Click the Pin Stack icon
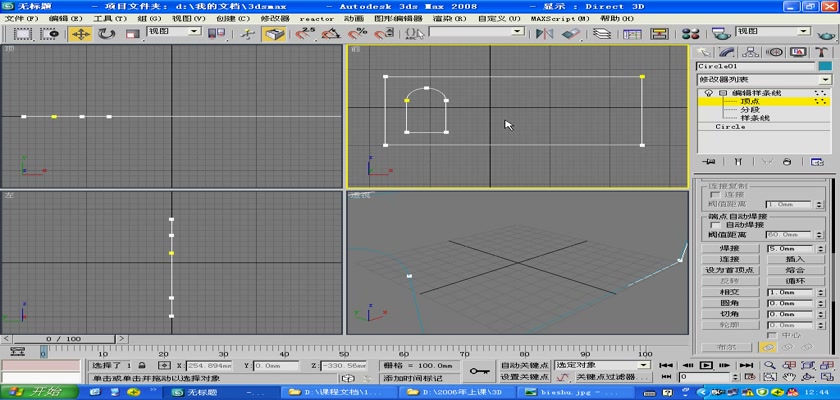The width and height of the screenshot is (840, 400). [x=711, y=162]
